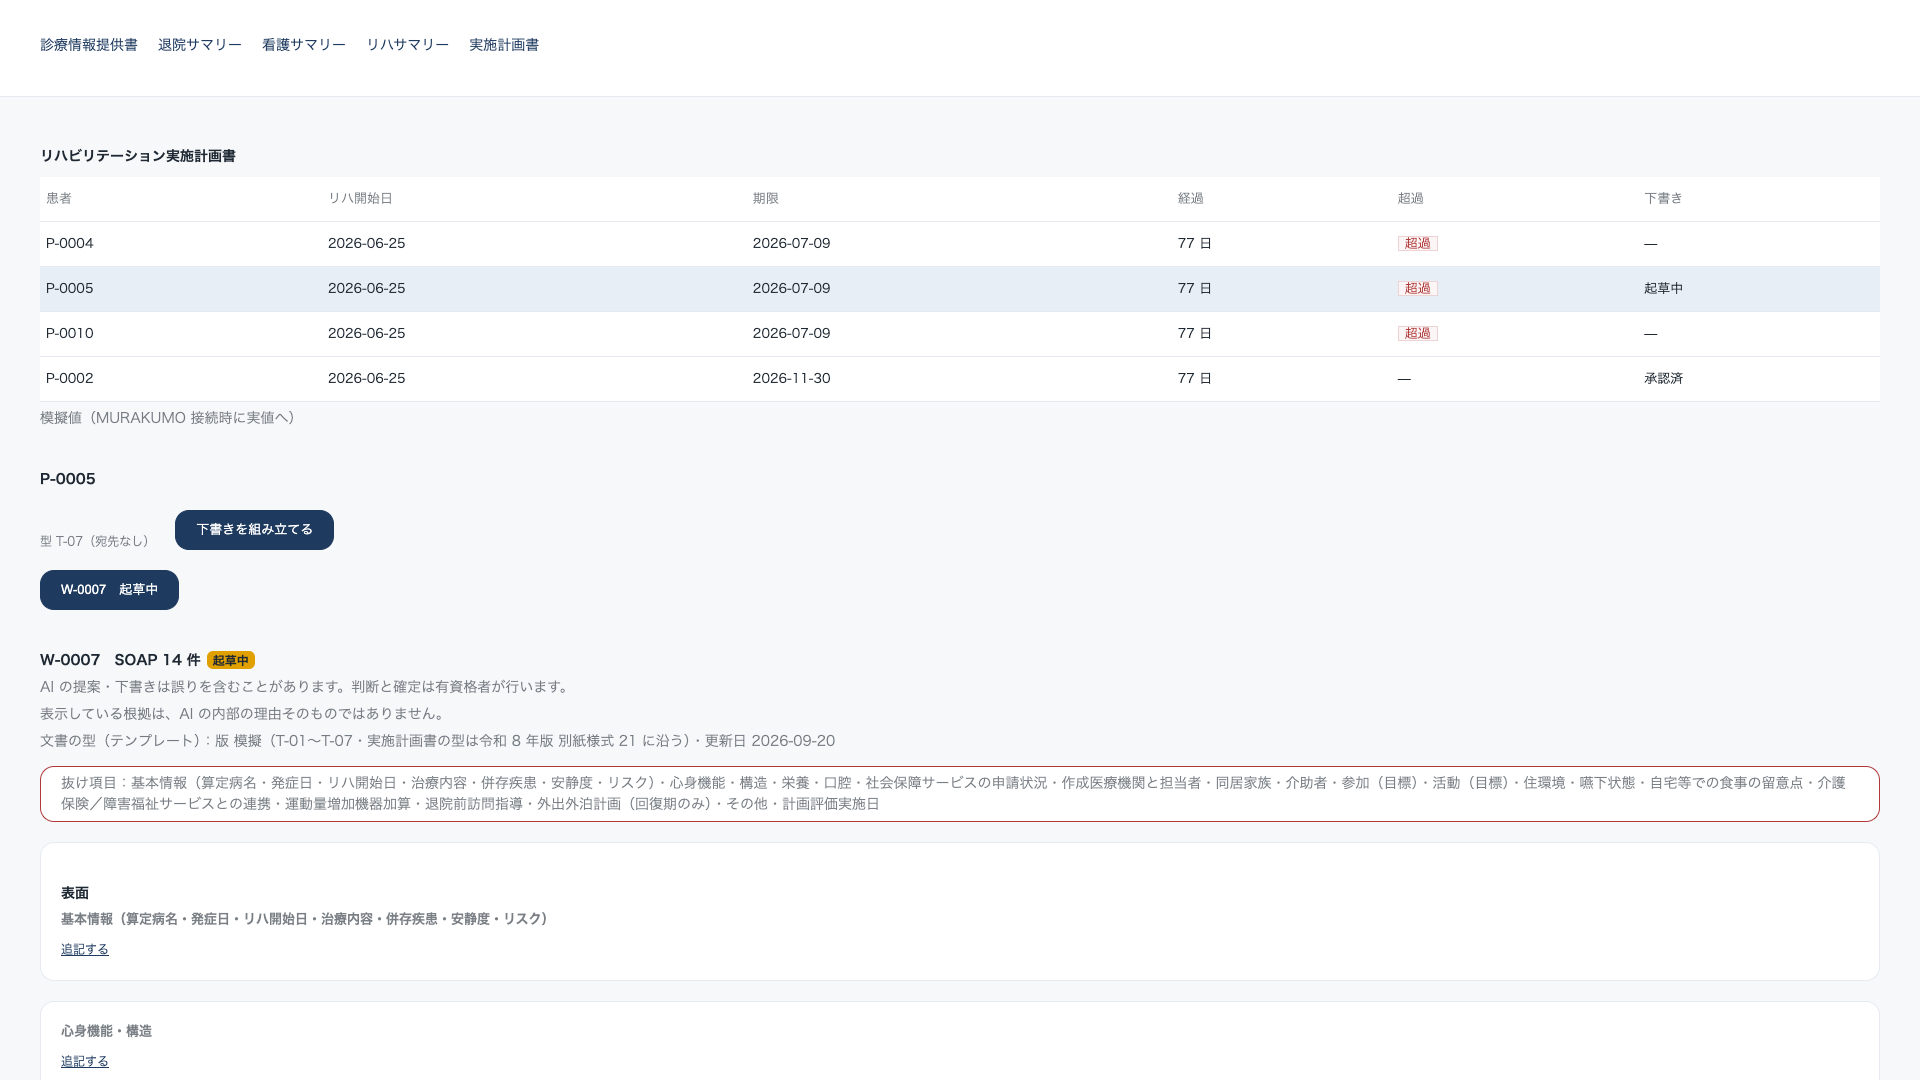Click the 2026-07-09 deadline in P-0004 row
Image resolution: width=1920 pixels, height=1080 pixels.
(x=791, y=244)
